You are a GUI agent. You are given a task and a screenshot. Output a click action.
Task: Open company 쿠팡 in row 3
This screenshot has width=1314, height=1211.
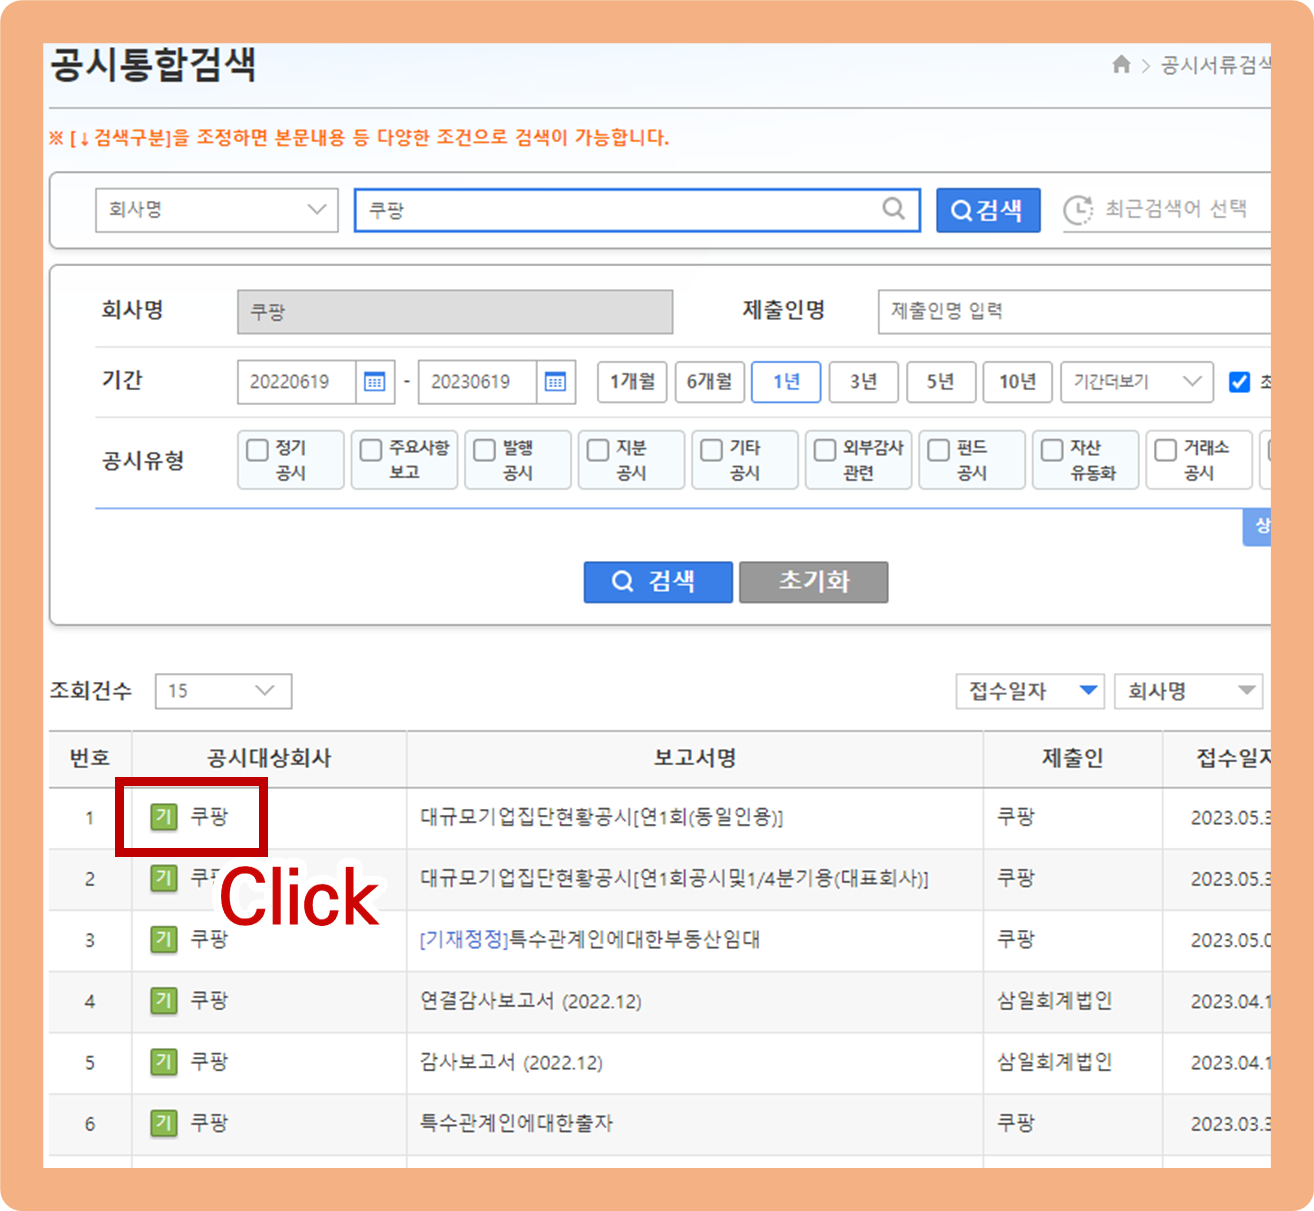point(210,939)
